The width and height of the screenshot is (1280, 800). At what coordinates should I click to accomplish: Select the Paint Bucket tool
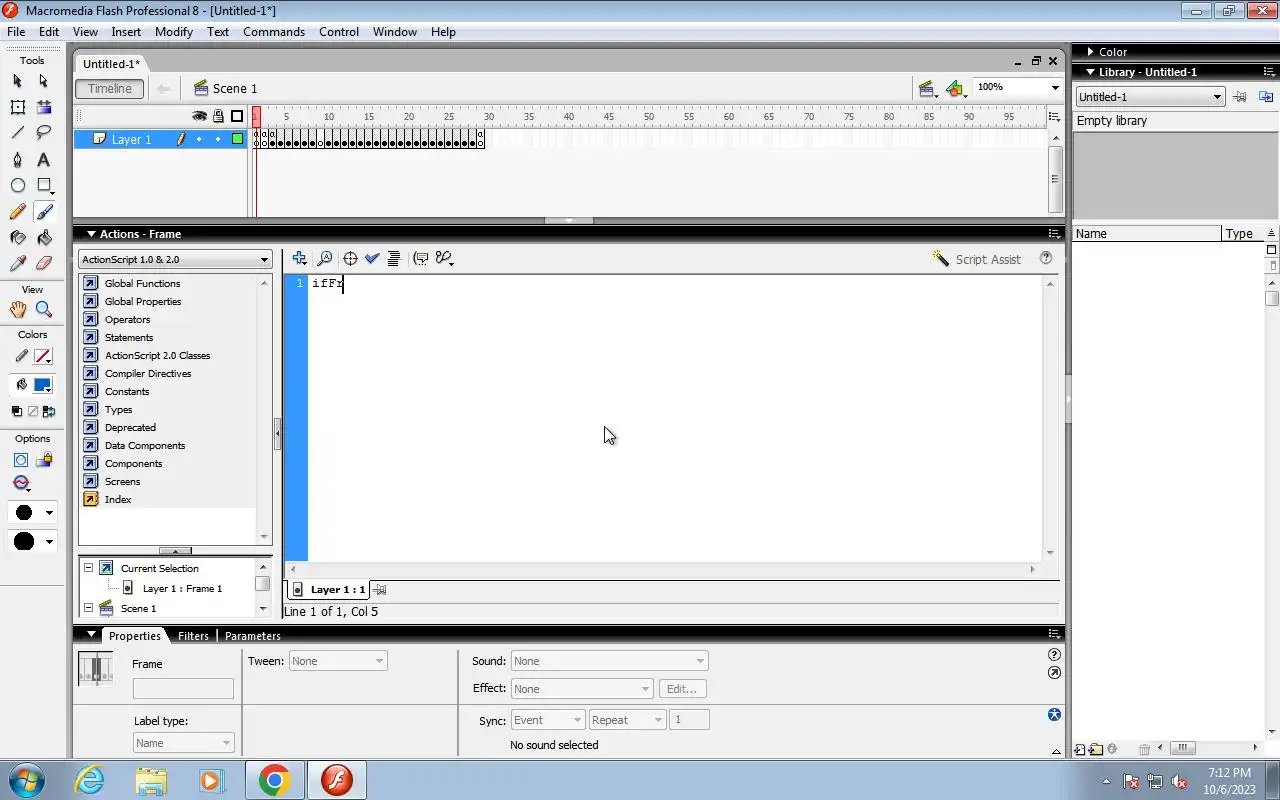point(44,238)
